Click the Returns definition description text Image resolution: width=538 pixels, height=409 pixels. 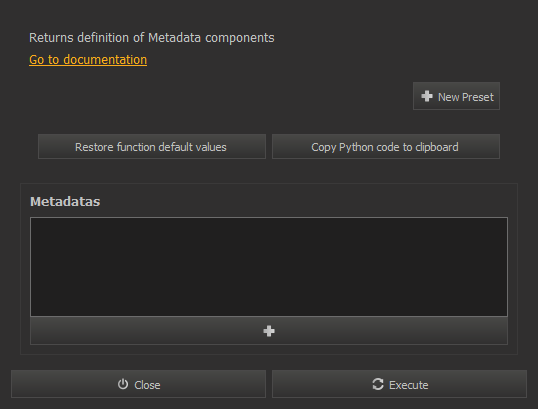coord(152,38)
